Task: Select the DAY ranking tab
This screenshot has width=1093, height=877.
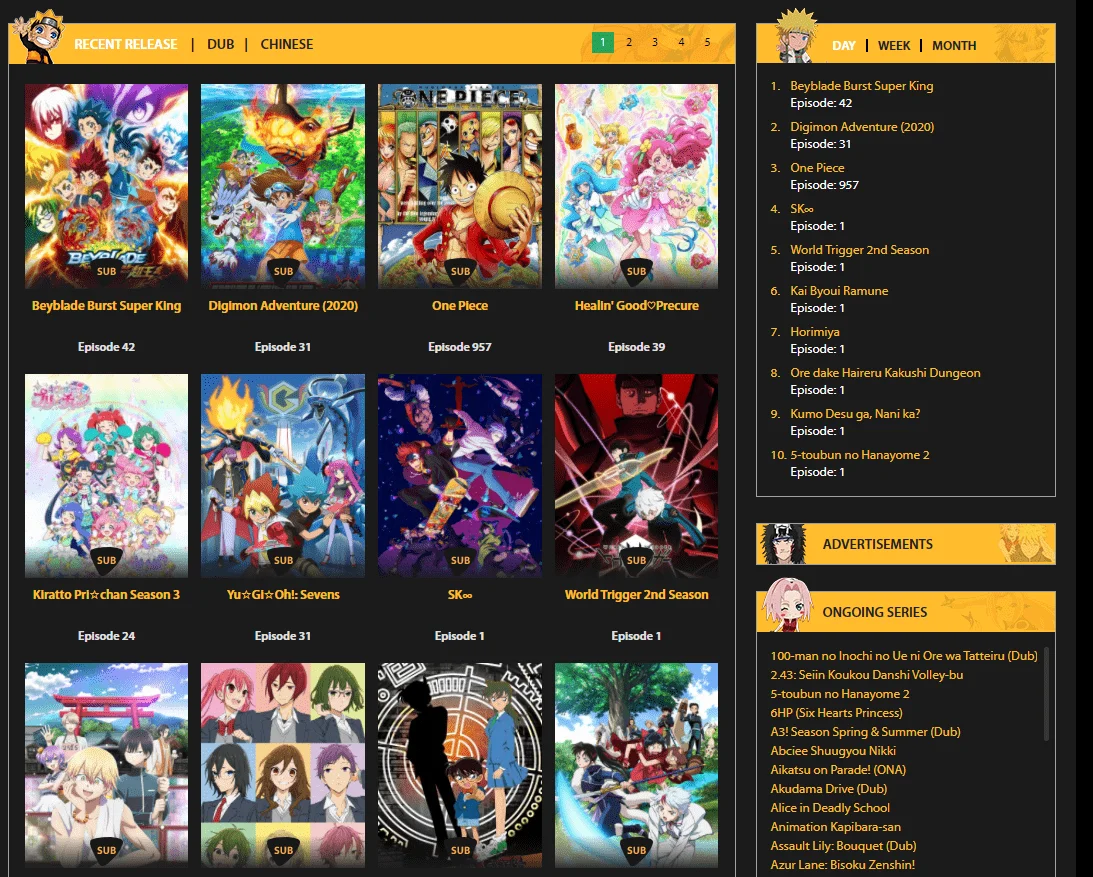Action: click(x=843, y=45)
